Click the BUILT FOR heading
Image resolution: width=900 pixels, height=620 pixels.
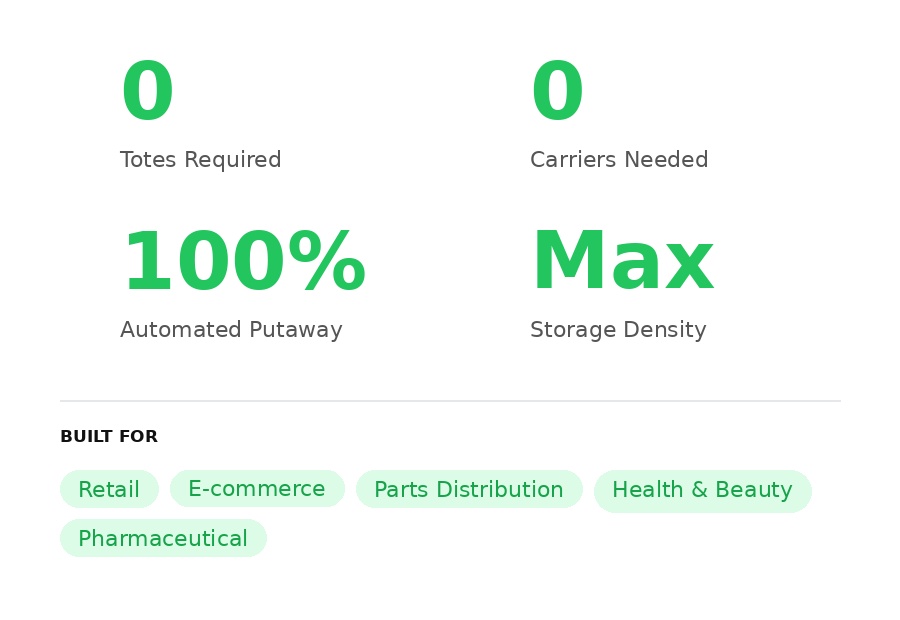coord(109,436)
